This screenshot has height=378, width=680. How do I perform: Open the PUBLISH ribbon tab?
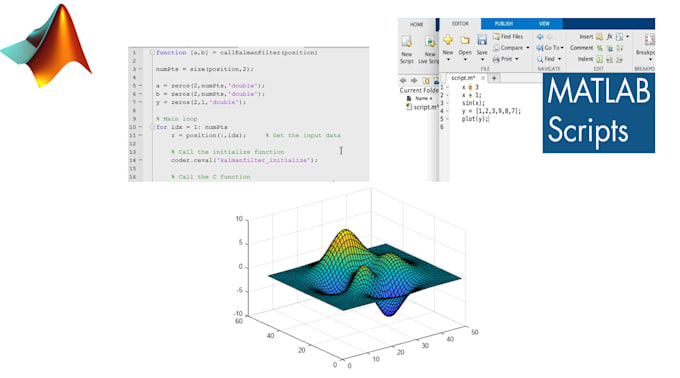coord(503,24)
